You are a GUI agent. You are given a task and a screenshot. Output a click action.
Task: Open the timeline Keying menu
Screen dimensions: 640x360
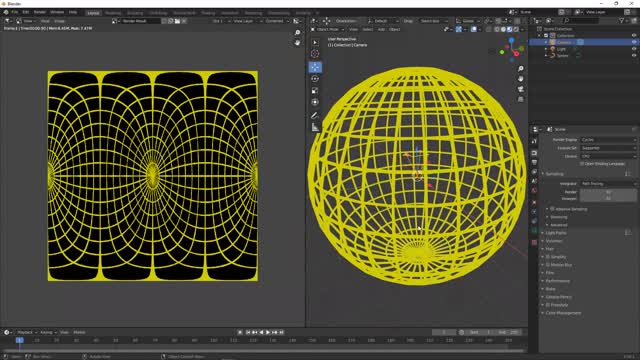pos(48,332)
